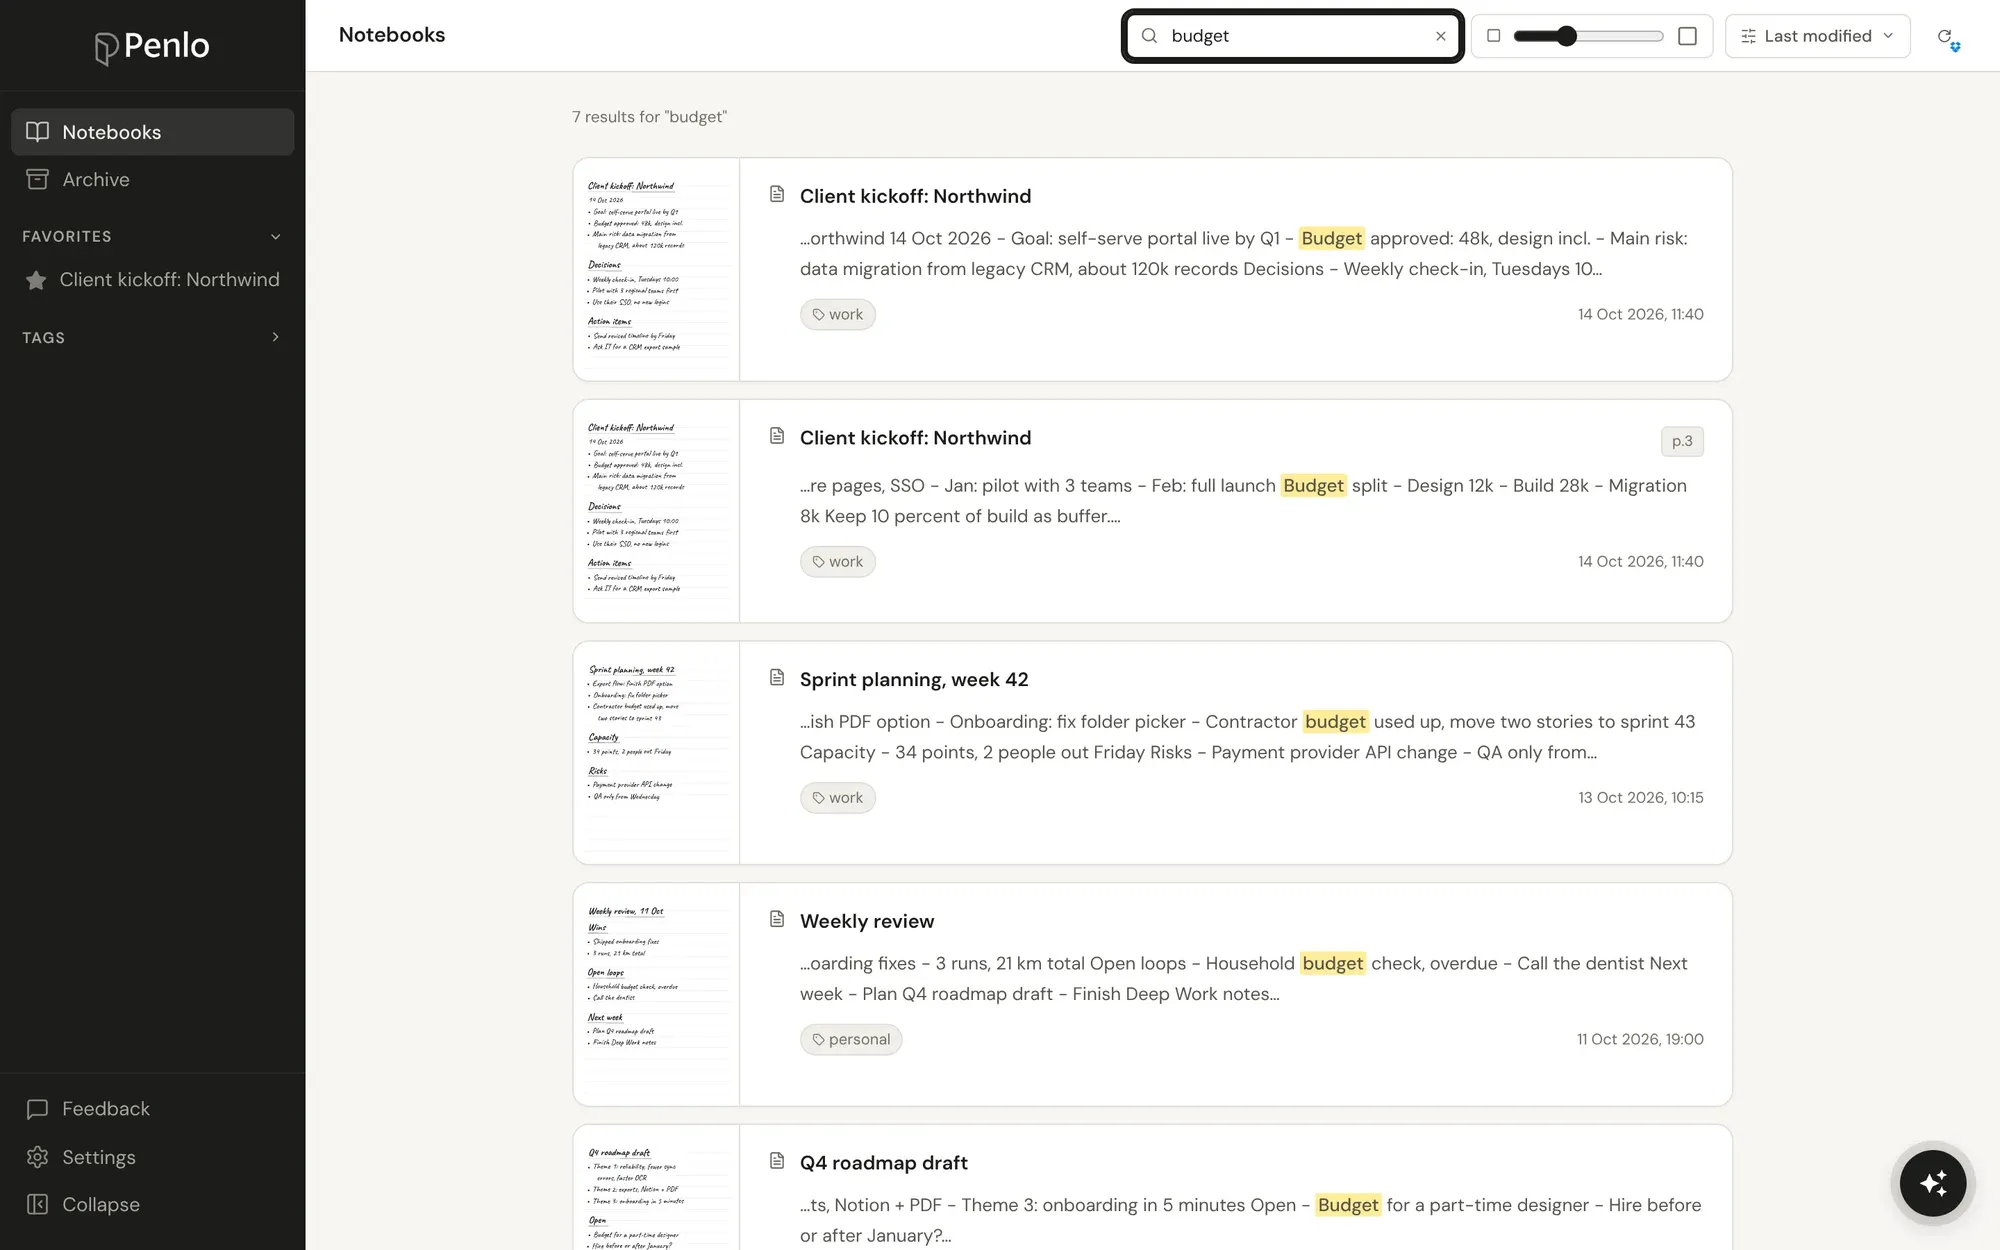Image resolution: width=2000 pixels, height=1250 pixels.
Task: Open favorite Client kickoff: Northwind
Action: [x=152, y=280]
